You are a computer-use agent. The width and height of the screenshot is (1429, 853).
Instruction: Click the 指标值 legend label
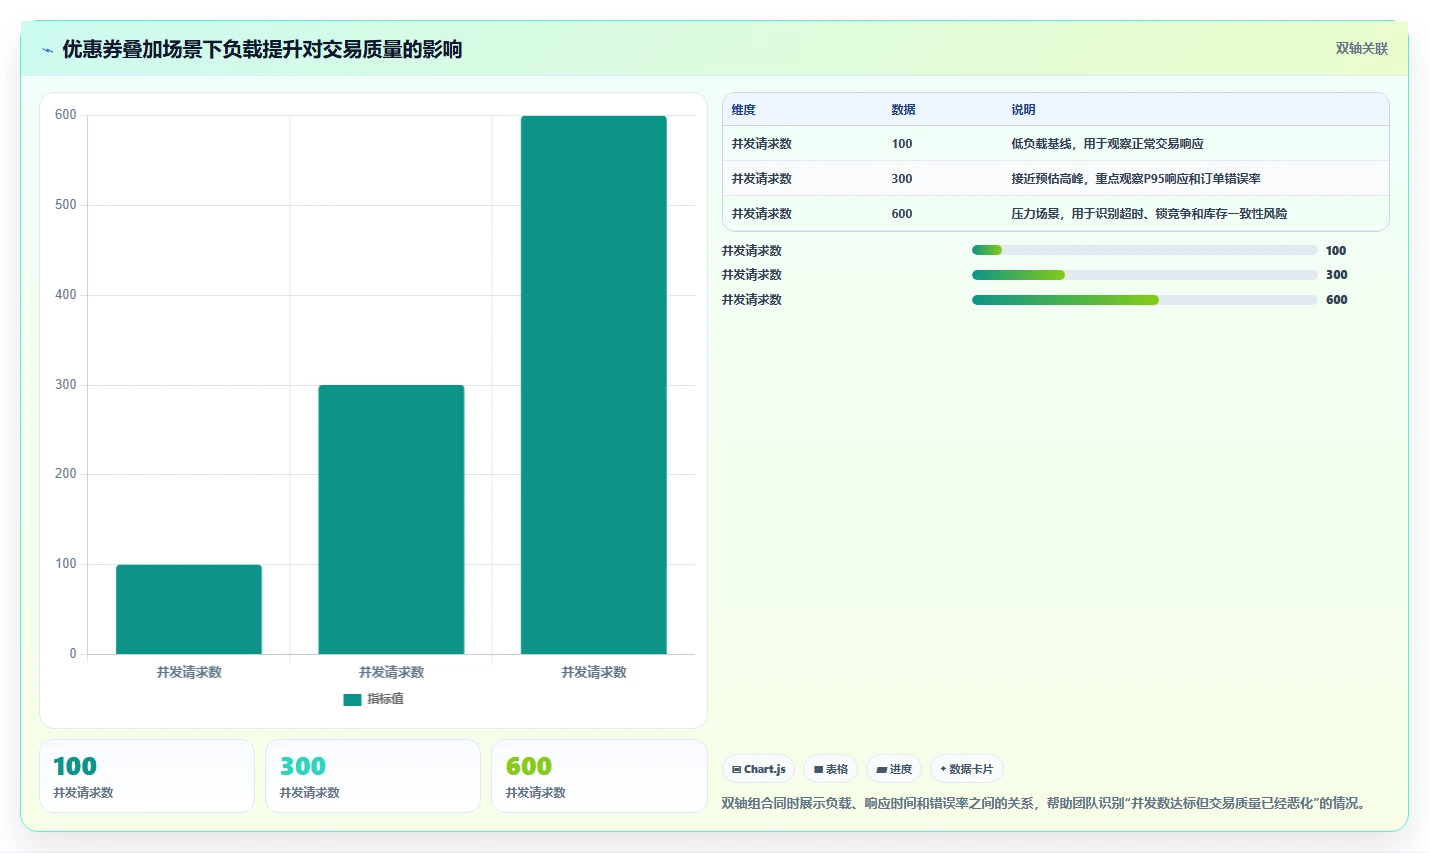(385, 699)
